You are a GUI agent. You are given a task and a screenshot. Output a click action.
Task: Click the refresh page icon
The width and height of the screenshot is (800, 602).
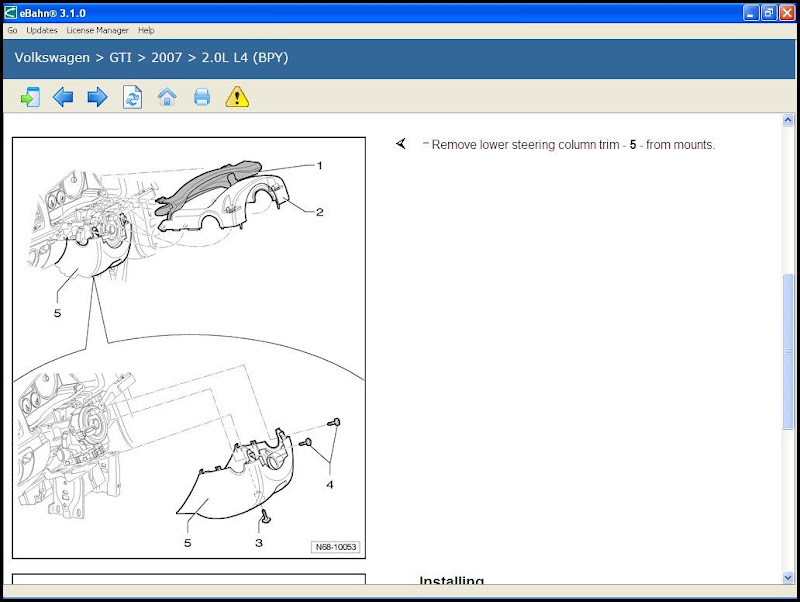(133, 97)
